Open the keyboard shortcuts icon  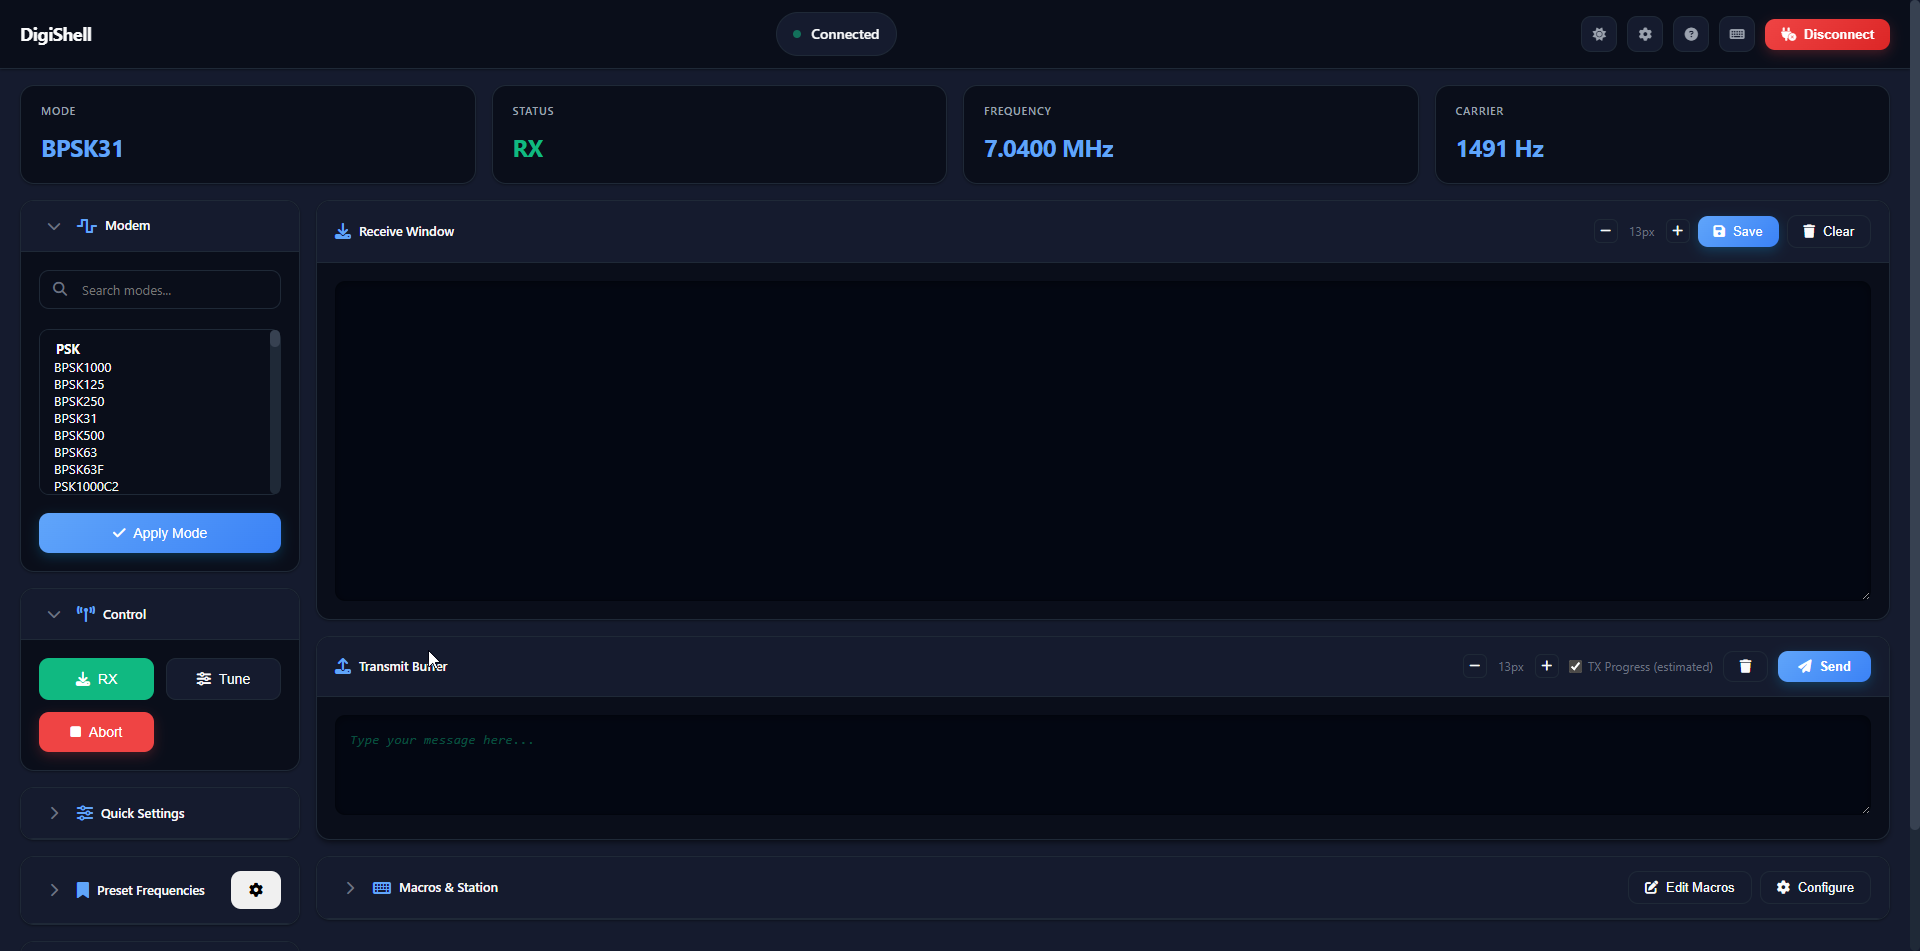pos(1736,33)
